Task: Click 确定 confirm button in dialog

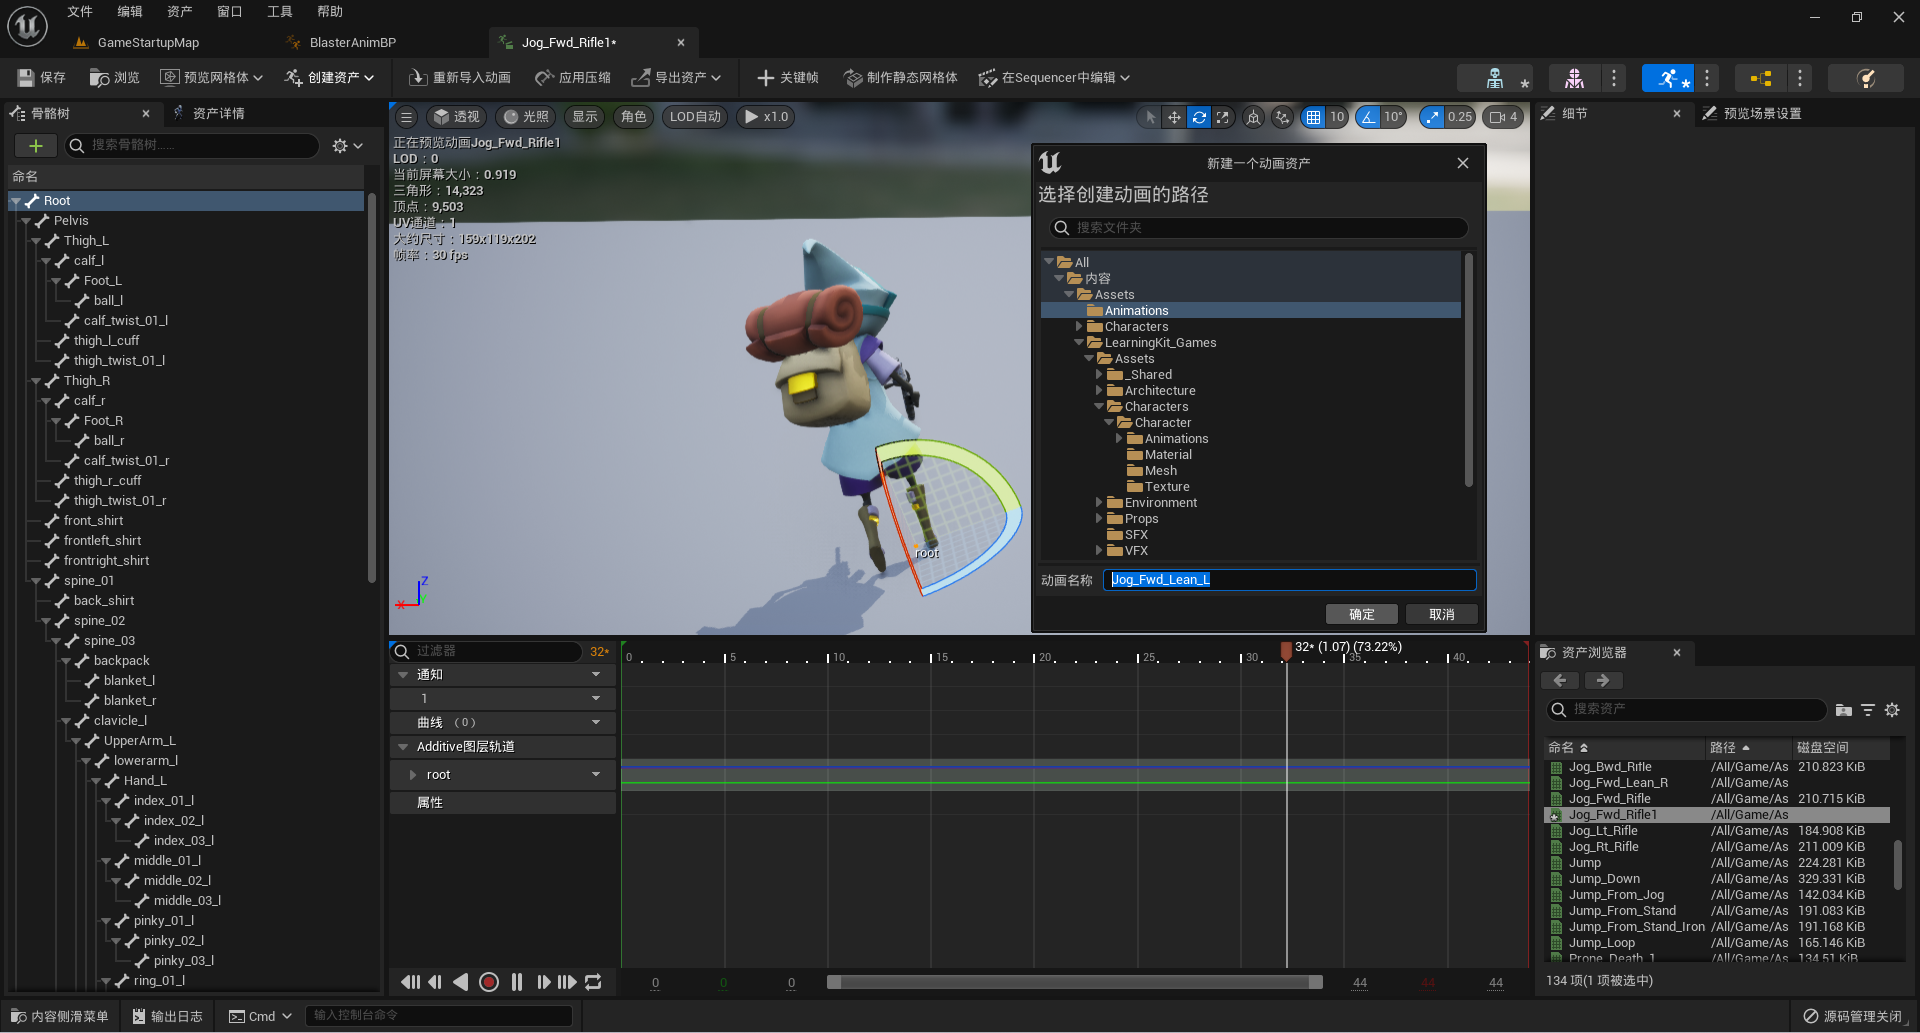Action: [x=1361, y=614]
